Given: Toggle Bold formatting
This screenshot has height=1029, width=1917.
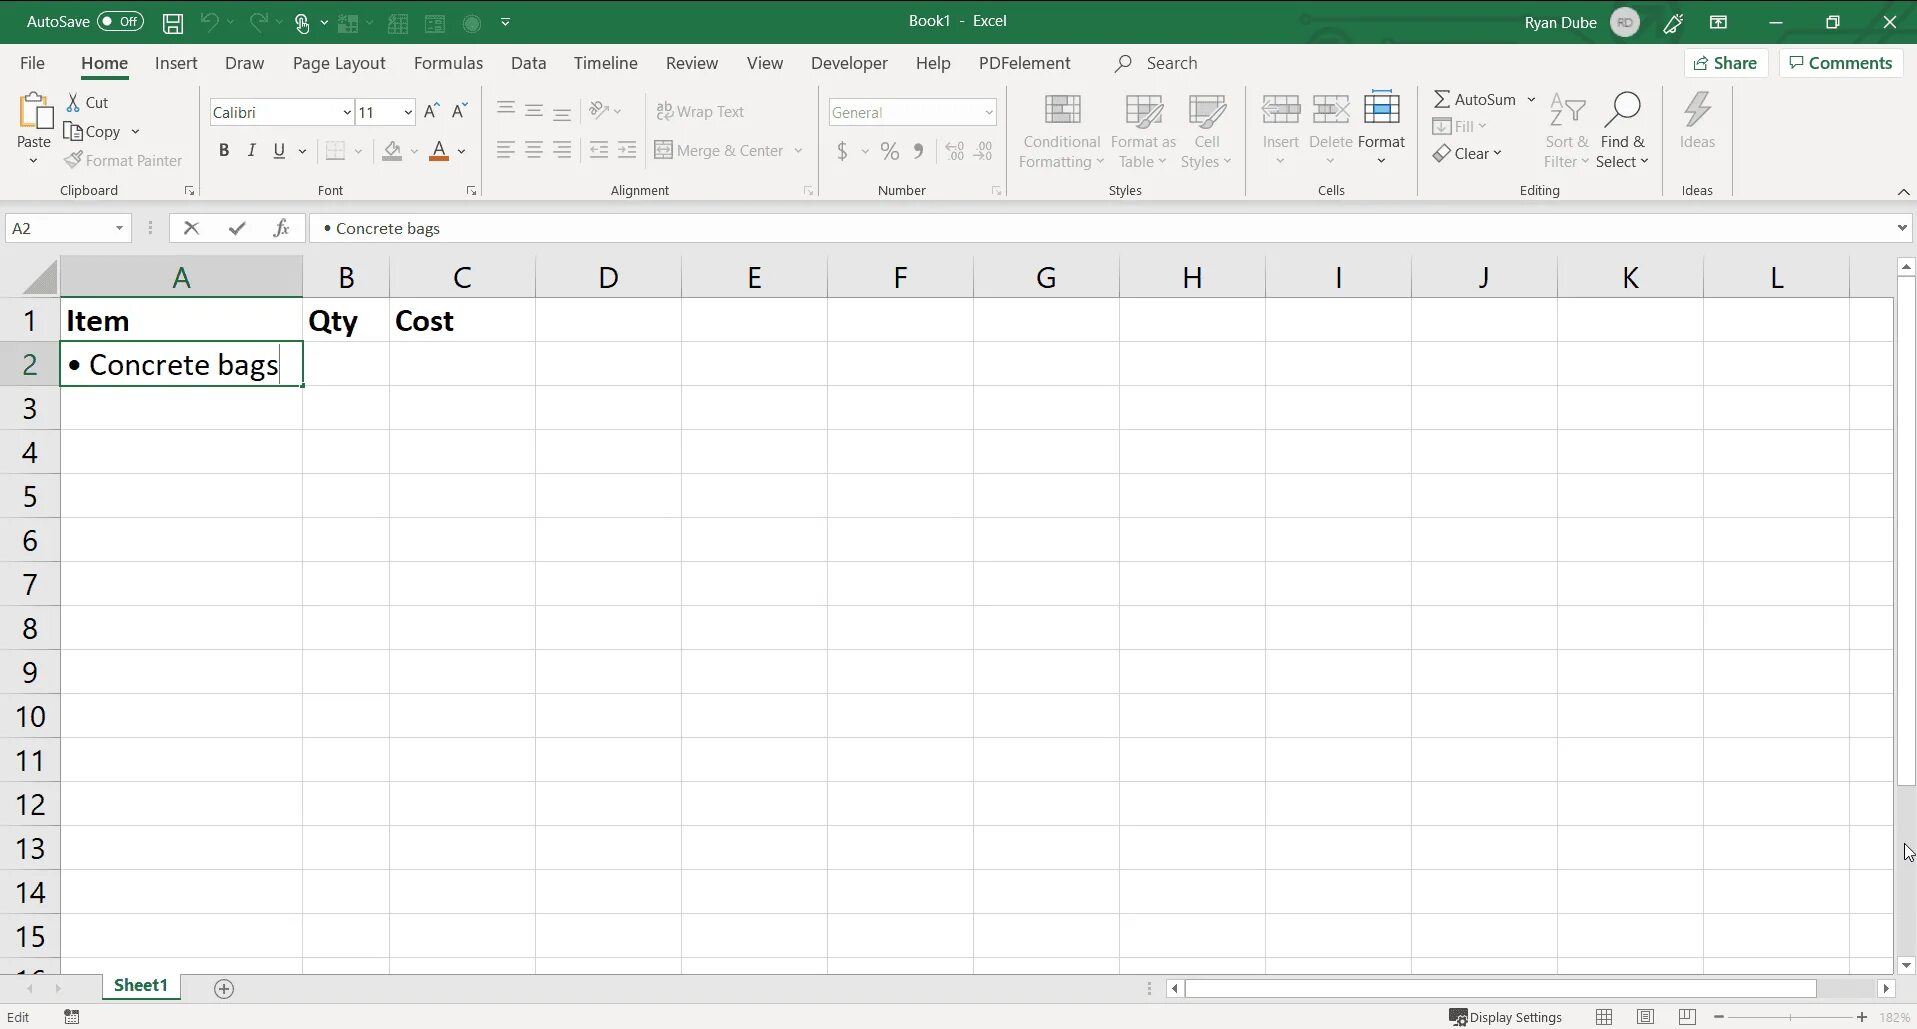Looking at the screenshot, I should pos(224,151).
